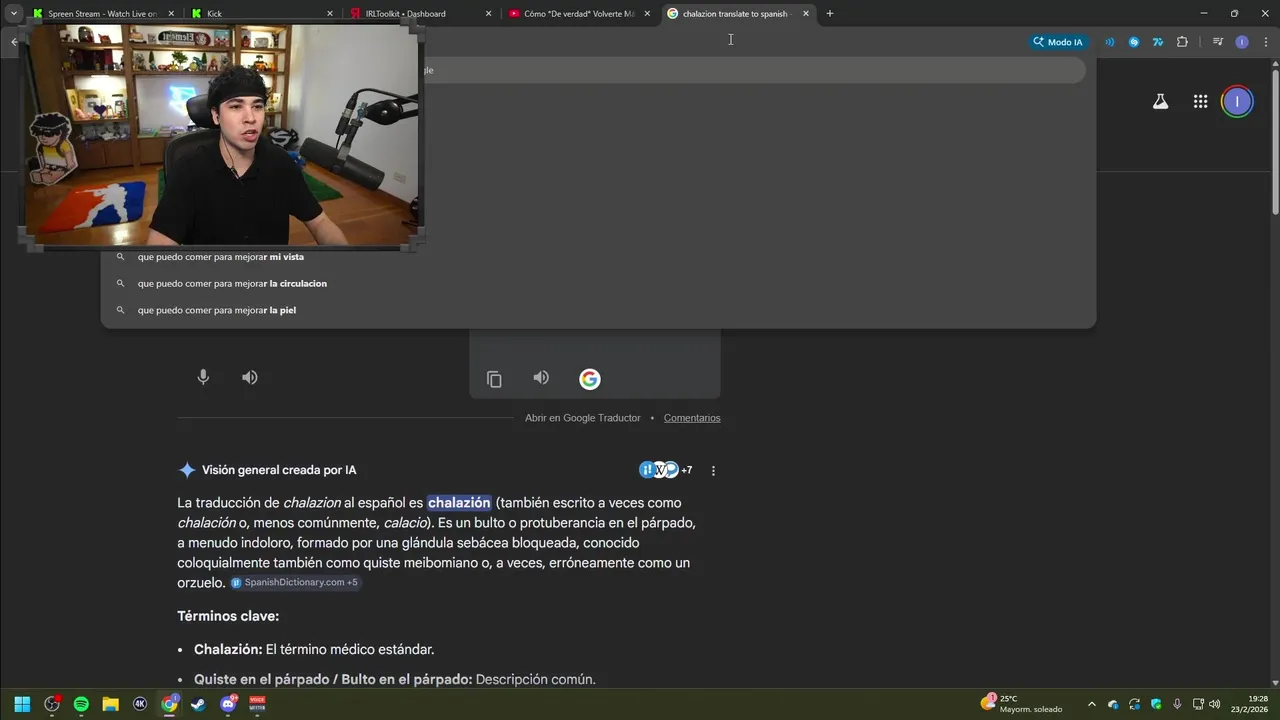
Task: Click the Comentarios link
Action: click(692, 418)
